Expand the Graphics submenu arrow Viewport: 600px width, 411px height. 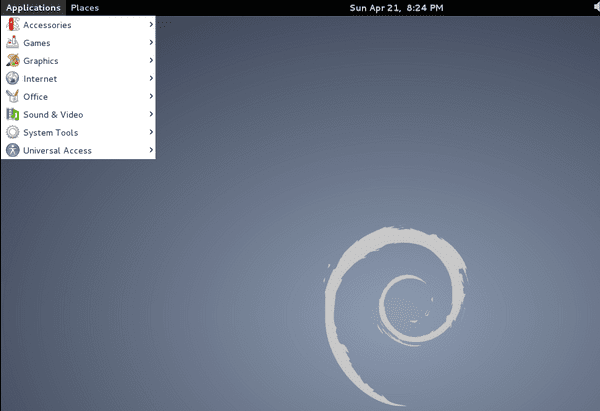(x=151, y=60)
